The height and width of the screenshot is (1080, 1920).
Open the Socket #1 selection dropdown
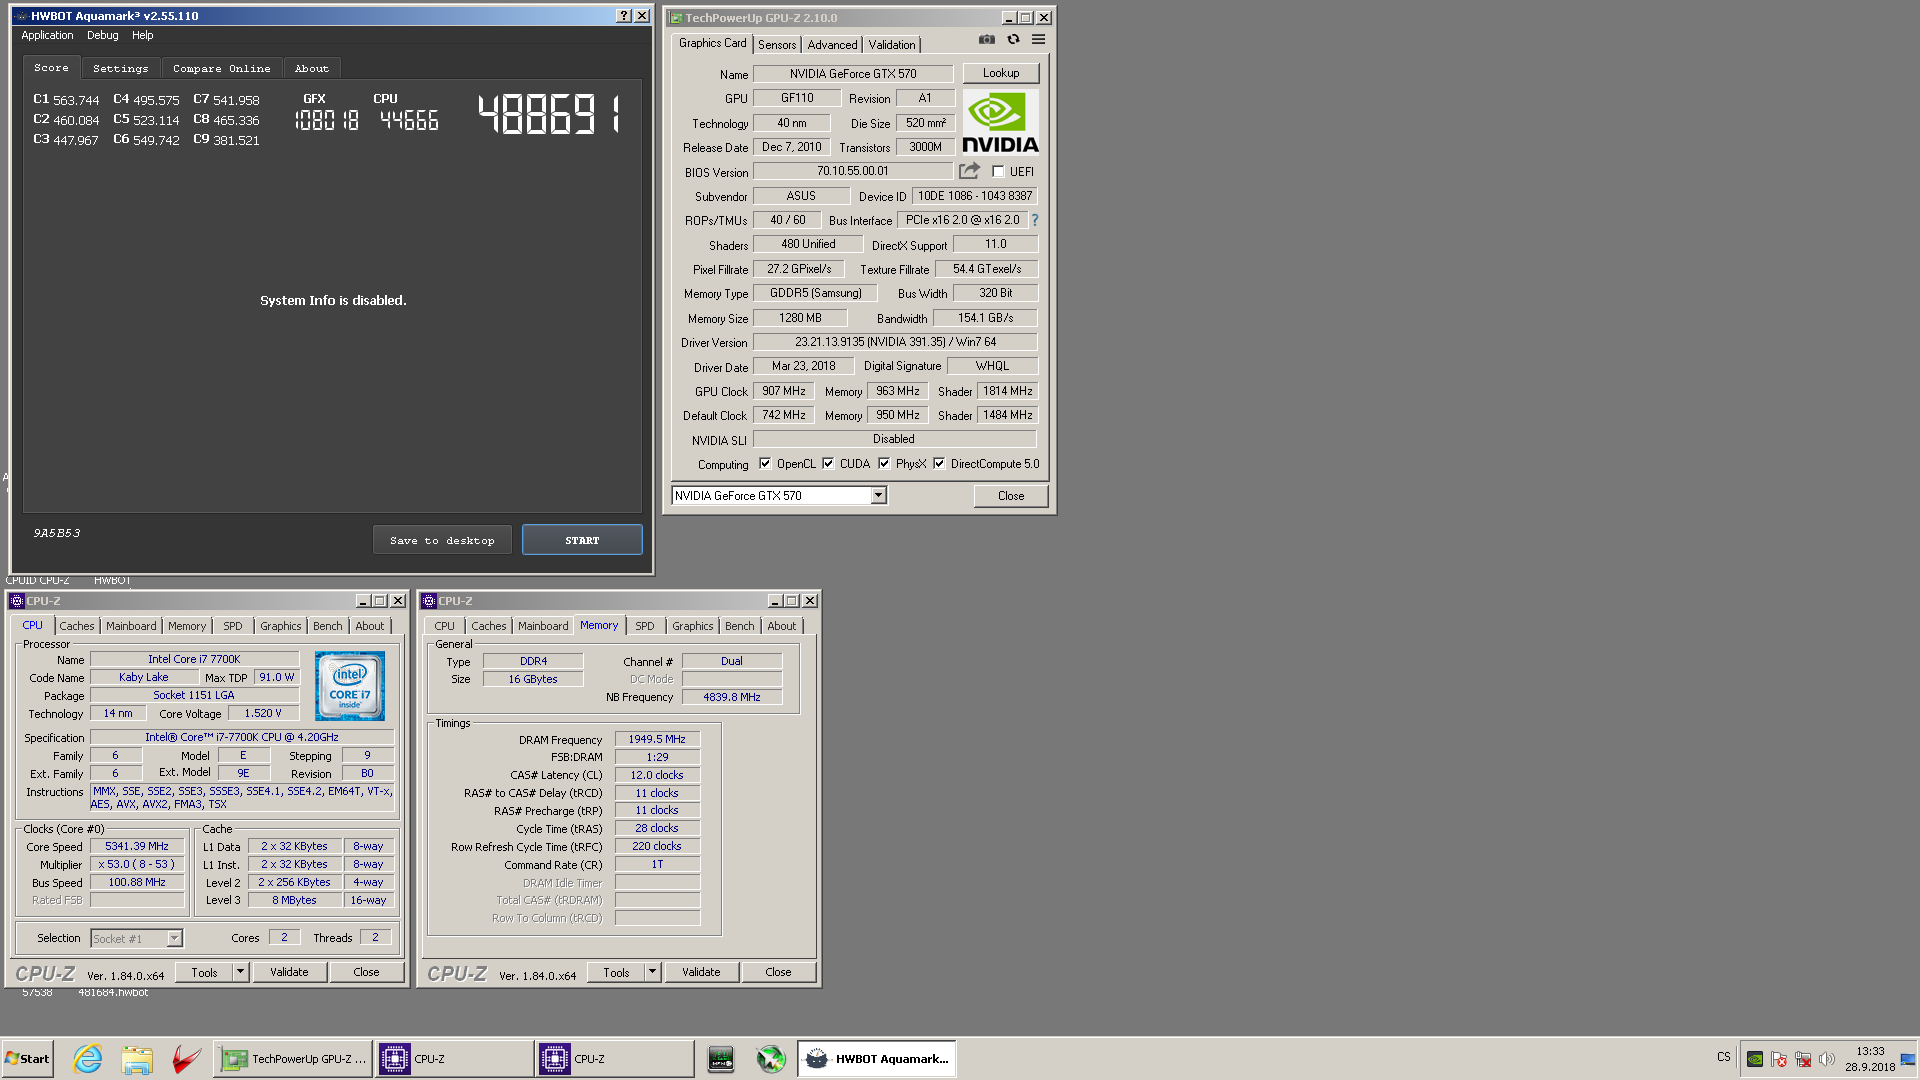click(x=174, y=938)
